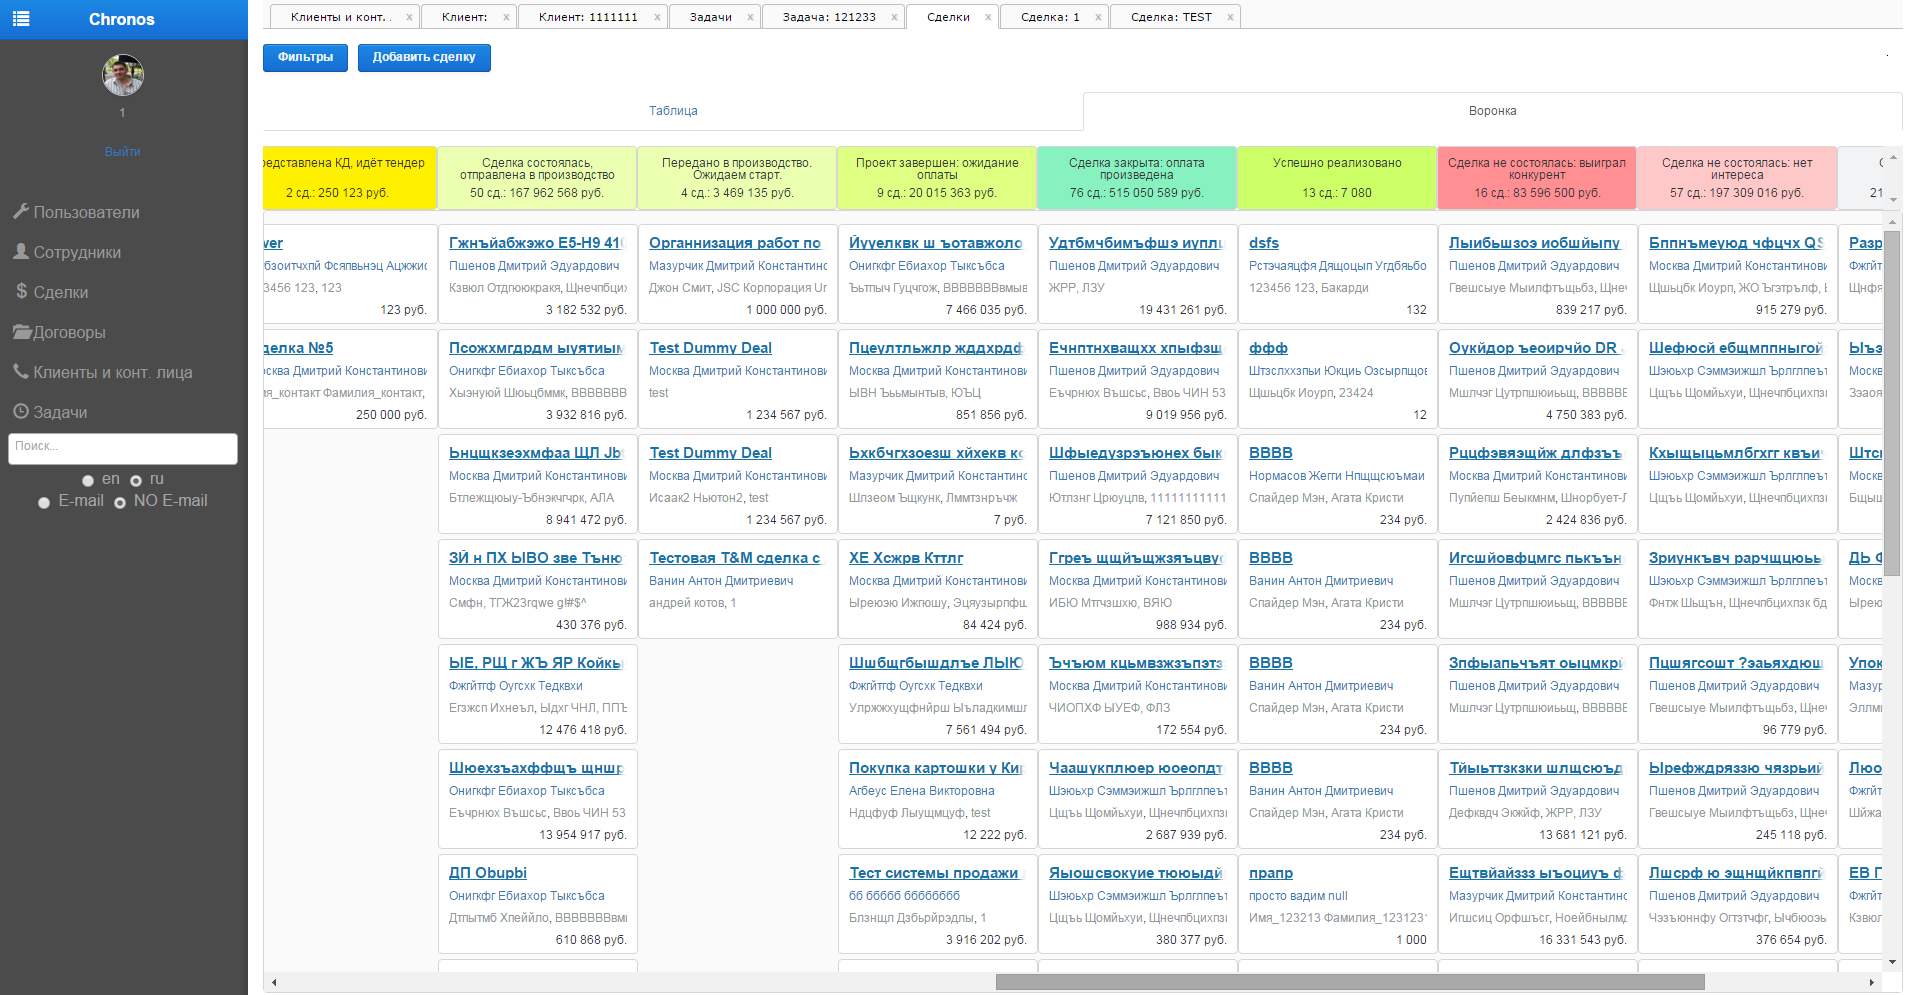Open Сделки with the dollar icon
This screenshot has width=1918, height=995.
coord(52,292)
